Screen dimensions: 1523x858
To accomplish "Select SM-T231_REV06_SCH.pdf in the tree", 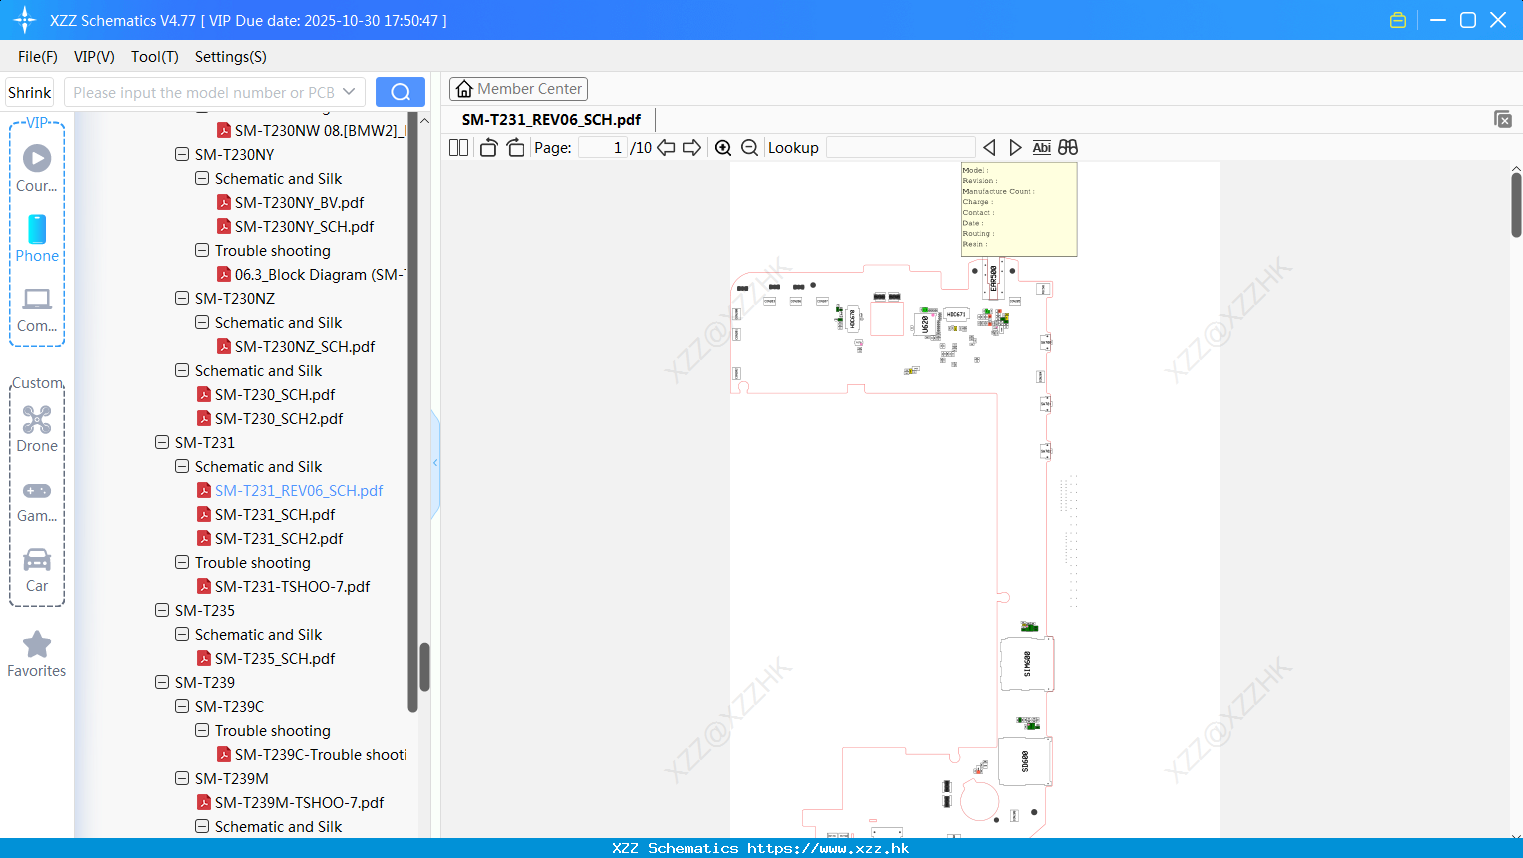I will [299, 490].
